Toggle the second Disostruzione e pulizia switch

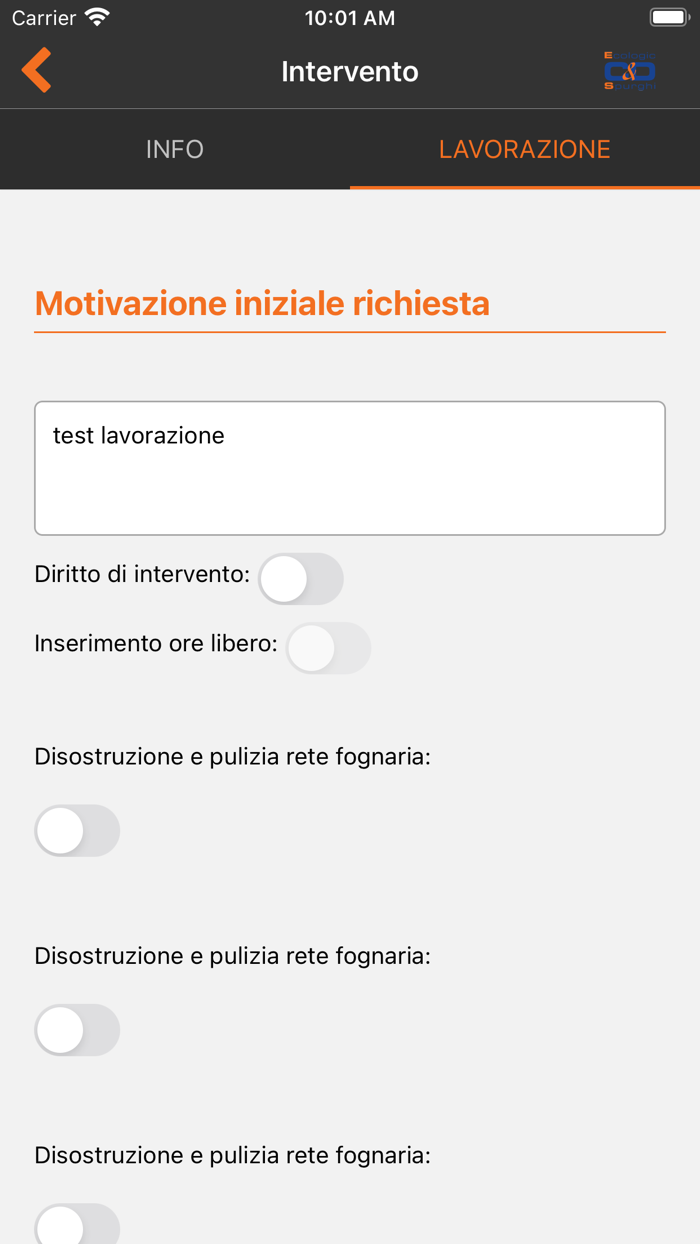pos(77,1030)
